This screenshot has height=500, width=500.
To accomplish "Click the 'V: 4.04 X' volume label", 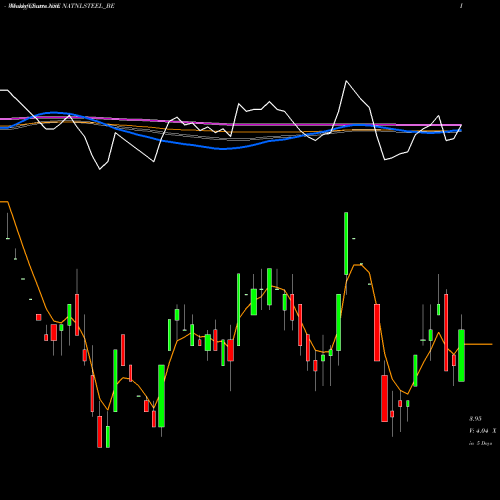I will point(482,431).
